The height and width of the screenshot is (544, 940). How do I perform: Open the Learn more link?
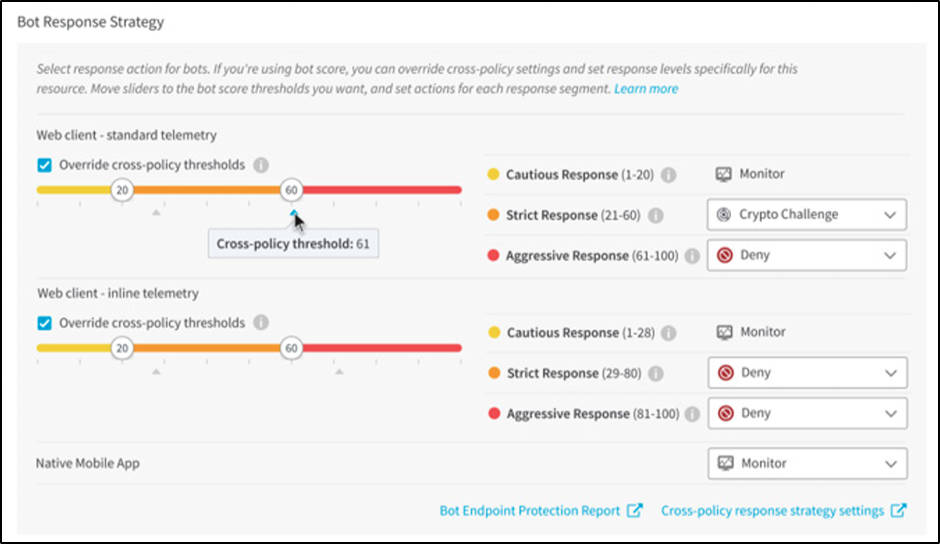(646, 89)
